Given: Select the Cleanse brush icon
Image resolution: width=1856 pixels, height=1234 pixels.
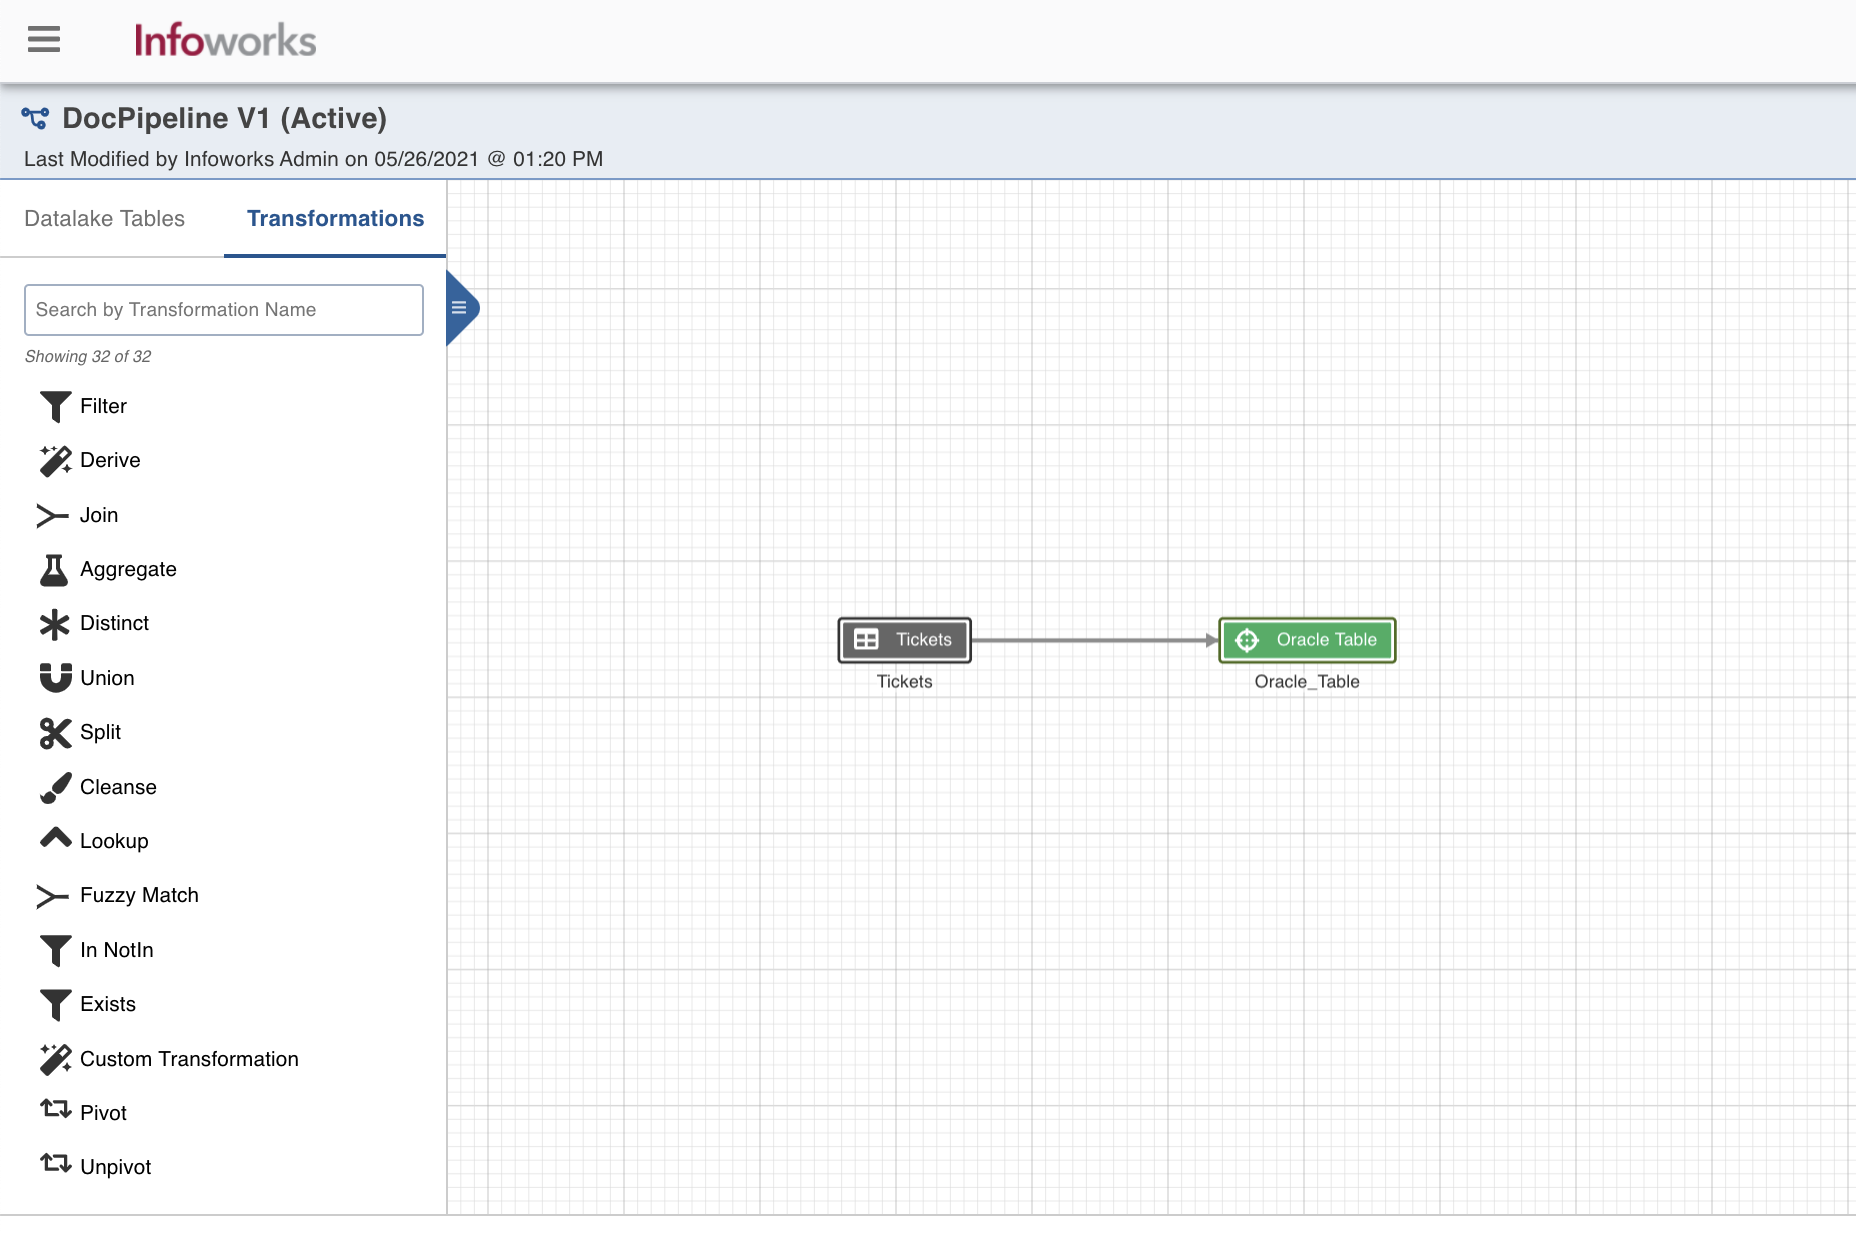Looking at the screenshot, I should point(55,787).
